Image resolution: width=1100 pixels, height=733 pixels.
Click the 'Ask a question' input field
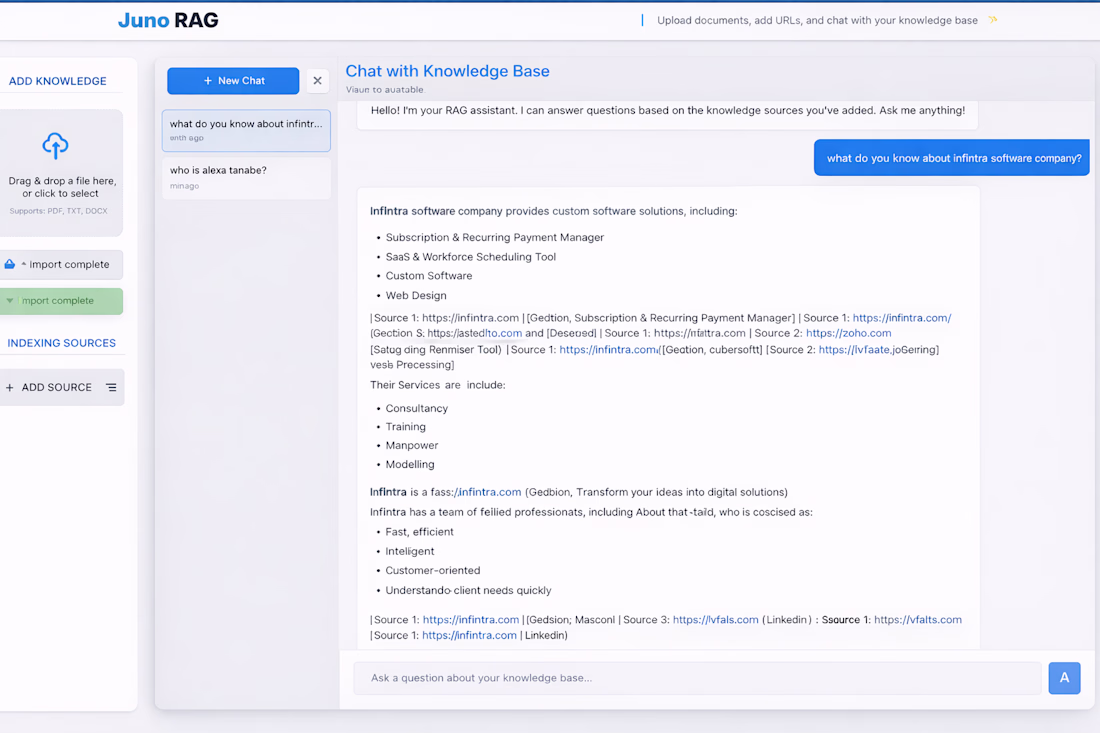tap(696, 678)
